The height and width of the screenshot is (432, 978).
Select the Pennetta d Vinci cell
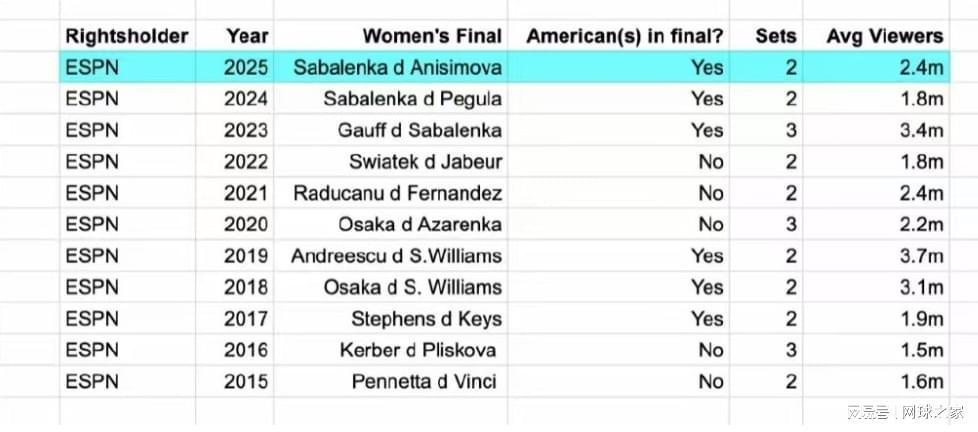[423, 381]
